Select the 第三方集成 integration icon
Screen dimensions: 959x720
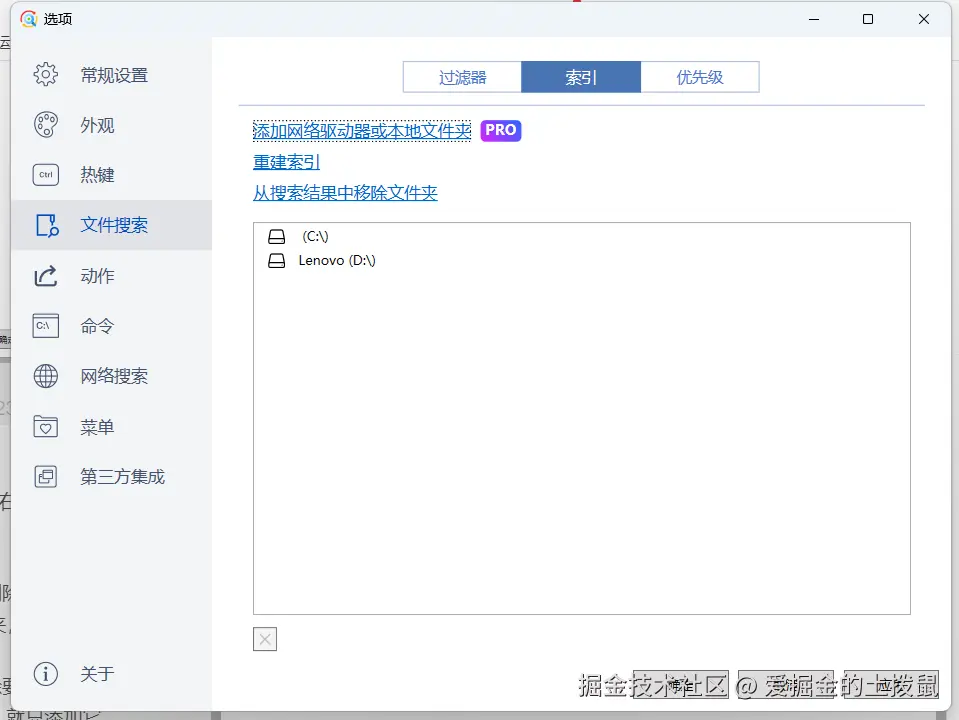pyautogui.click(x=45, y=477)
